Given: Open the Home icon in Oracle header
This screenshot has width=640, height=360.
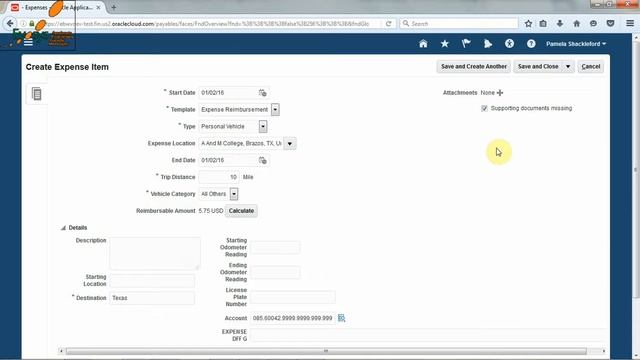Looking at the screenshot, I should coord(423,44).
